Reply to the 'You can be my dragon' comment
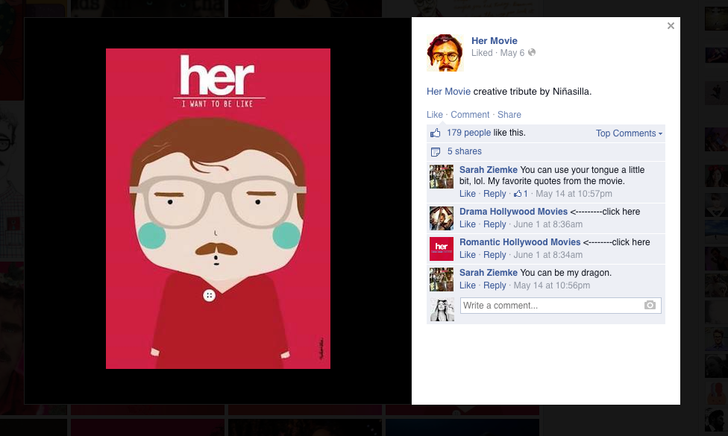The width and height of the screenshot is (728, 436). [494, 286]
